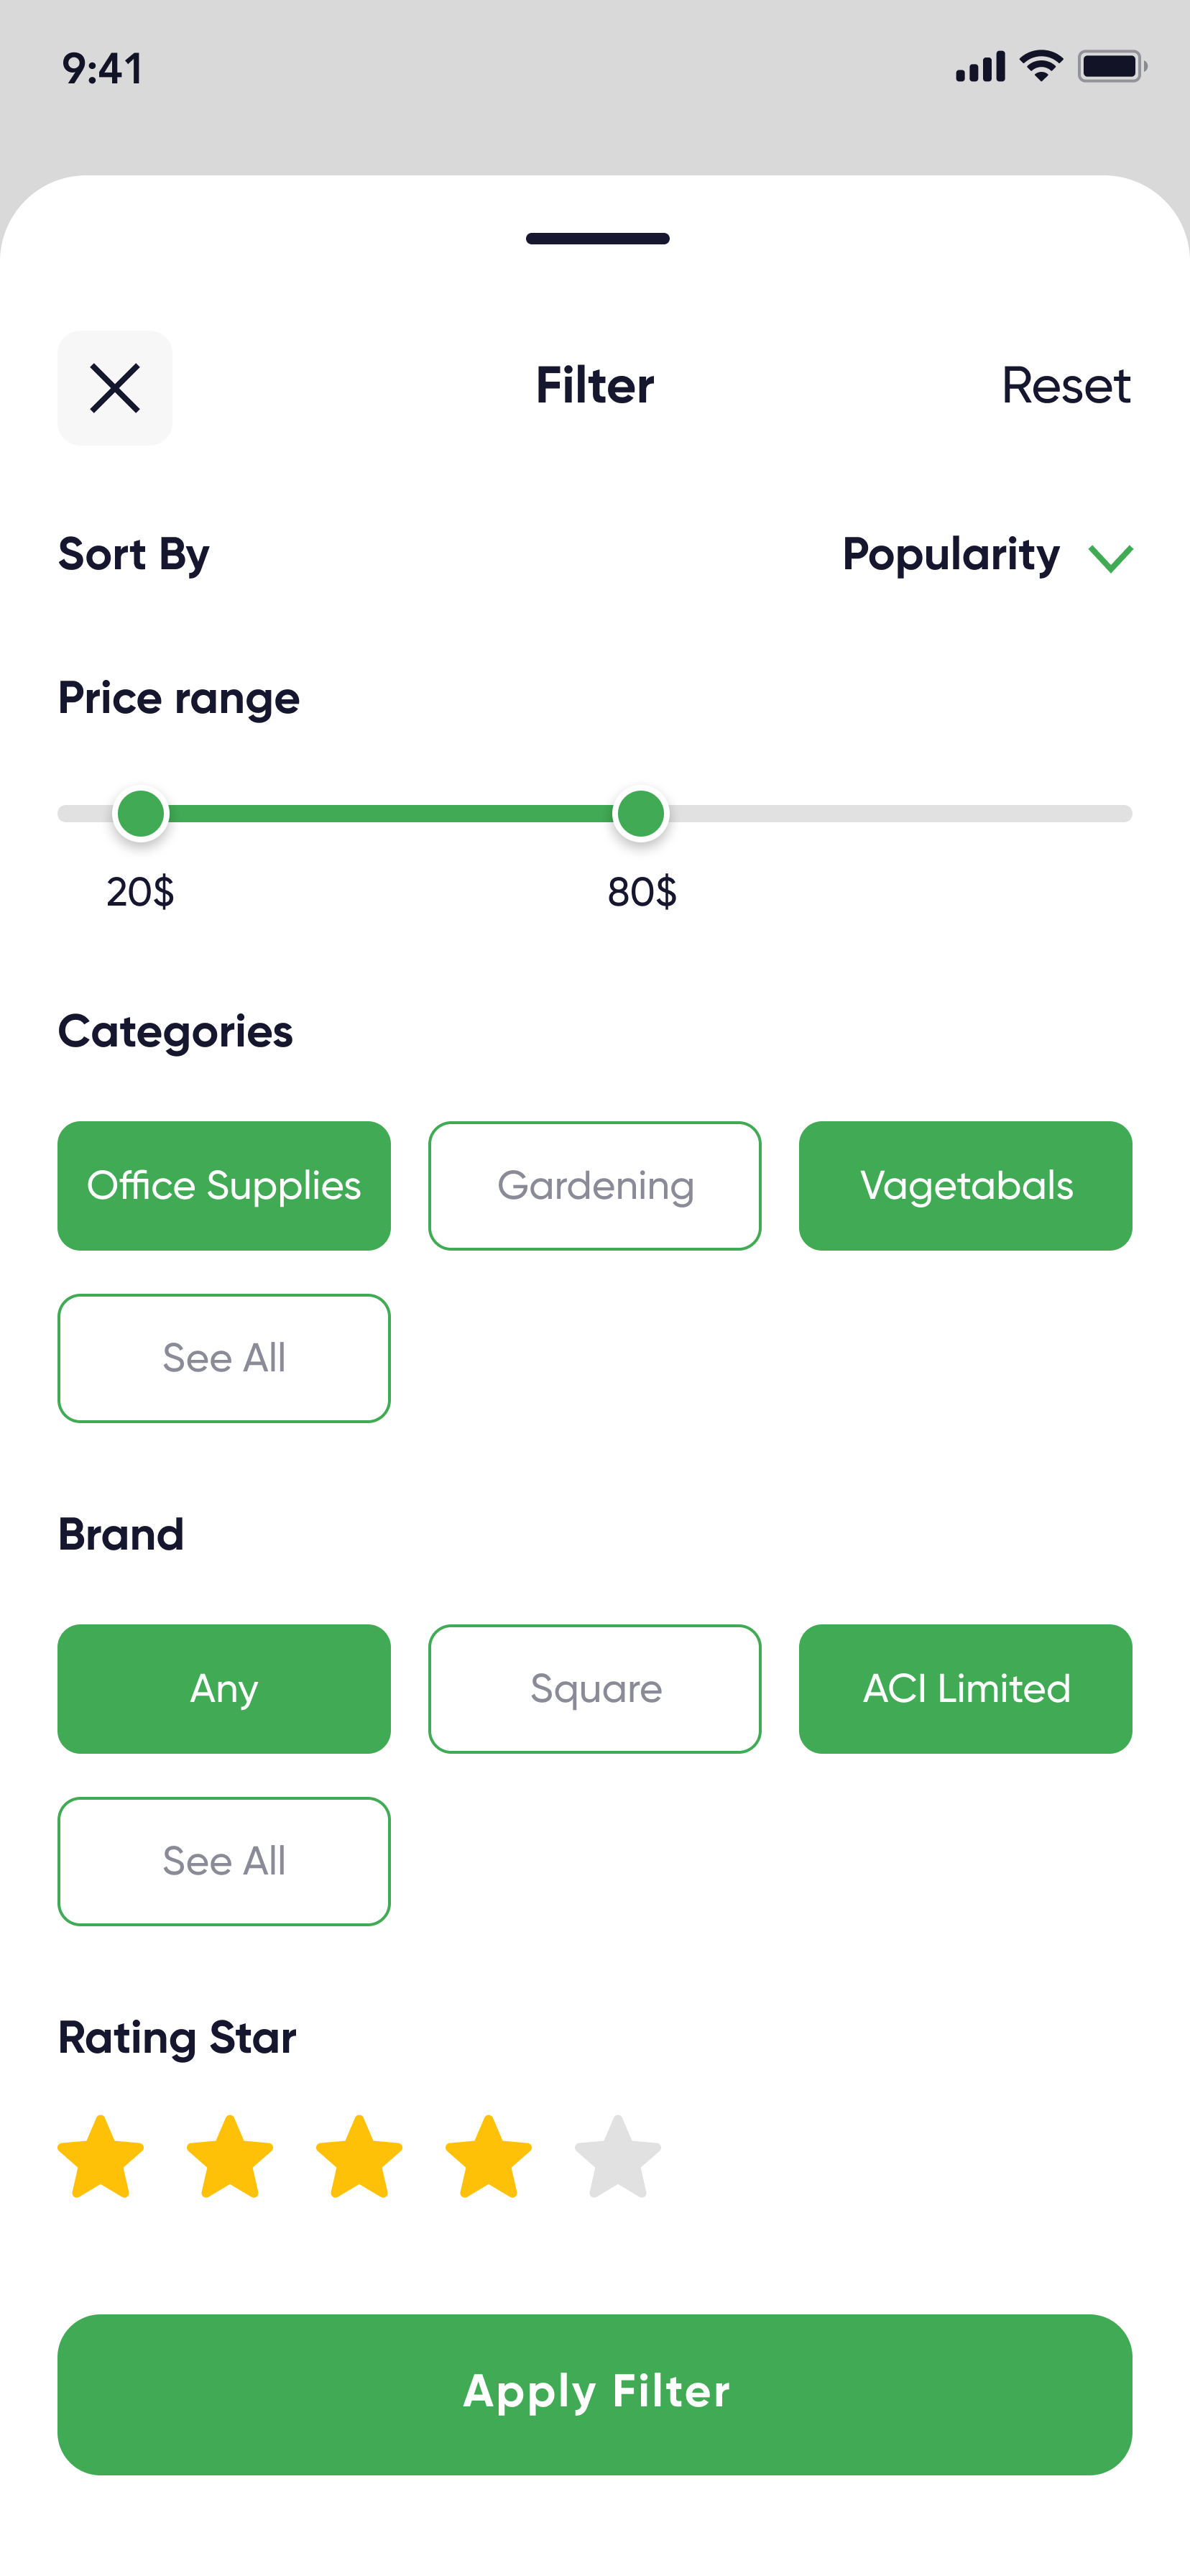Screen dimensions: 1190x2576
Task: Enable the Gardening category chip
Action: 595,1185
